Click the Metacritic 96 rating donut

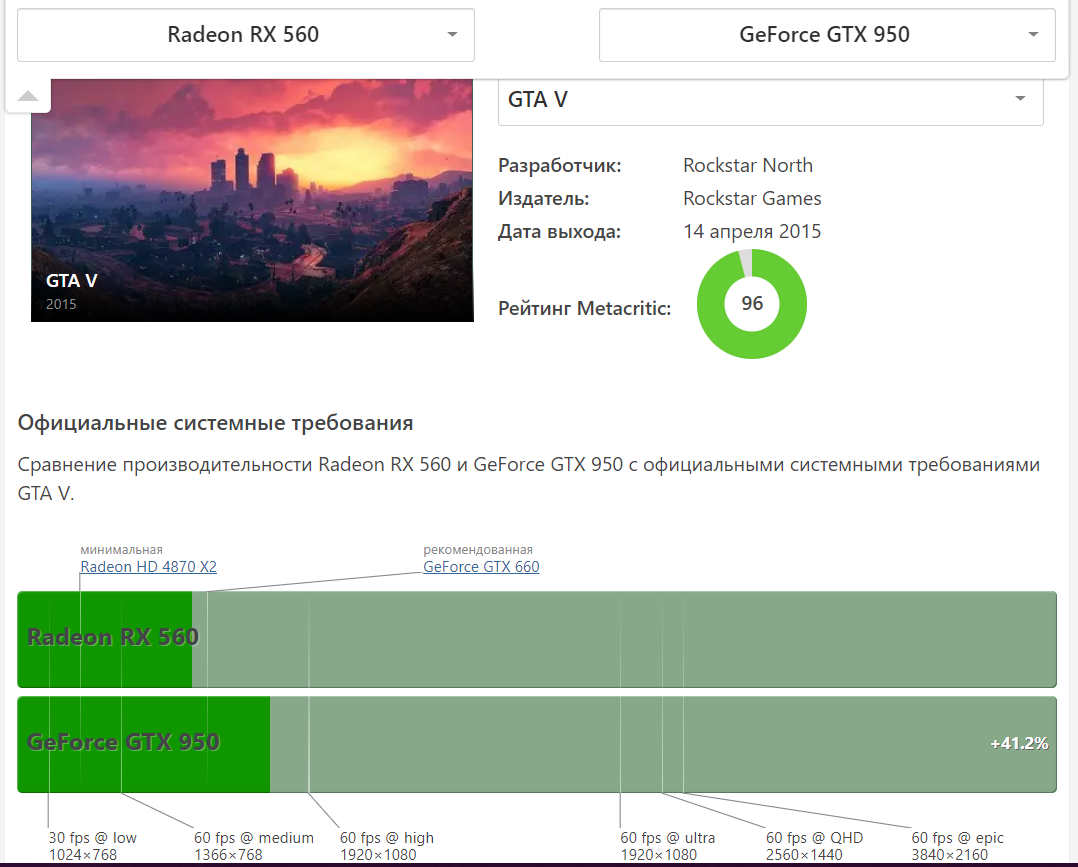click(x=751, y=304)
